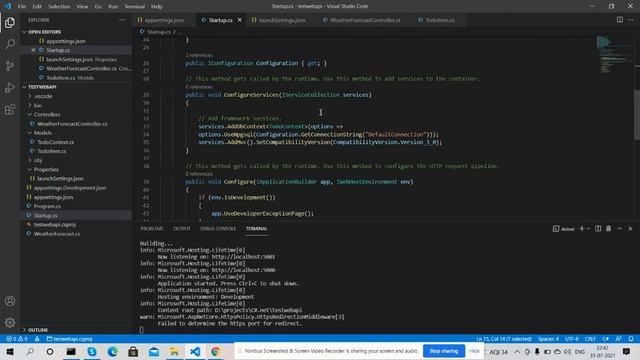Viewport: 640px width, 360px height.
Task: Close the terminal panel
Action: click(x=630, y=229)
